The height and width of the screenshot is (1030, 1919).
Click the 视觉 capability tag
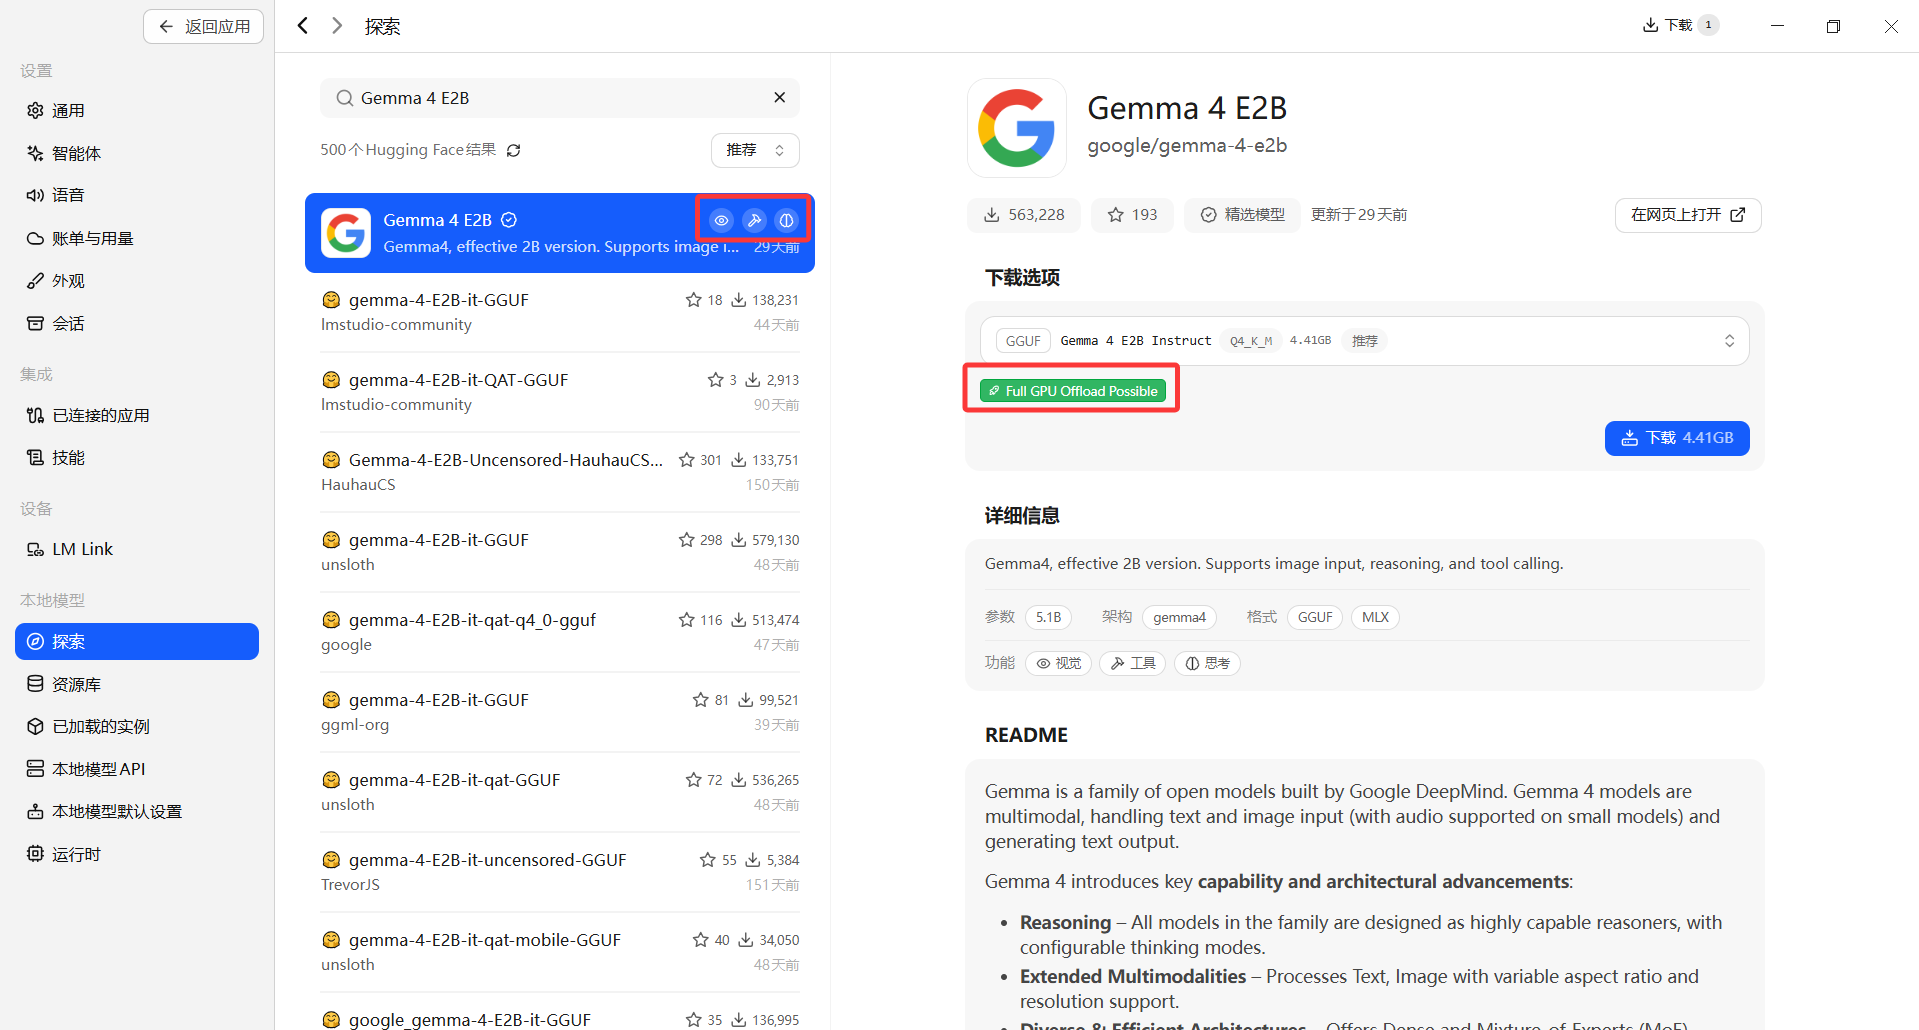1059,663
